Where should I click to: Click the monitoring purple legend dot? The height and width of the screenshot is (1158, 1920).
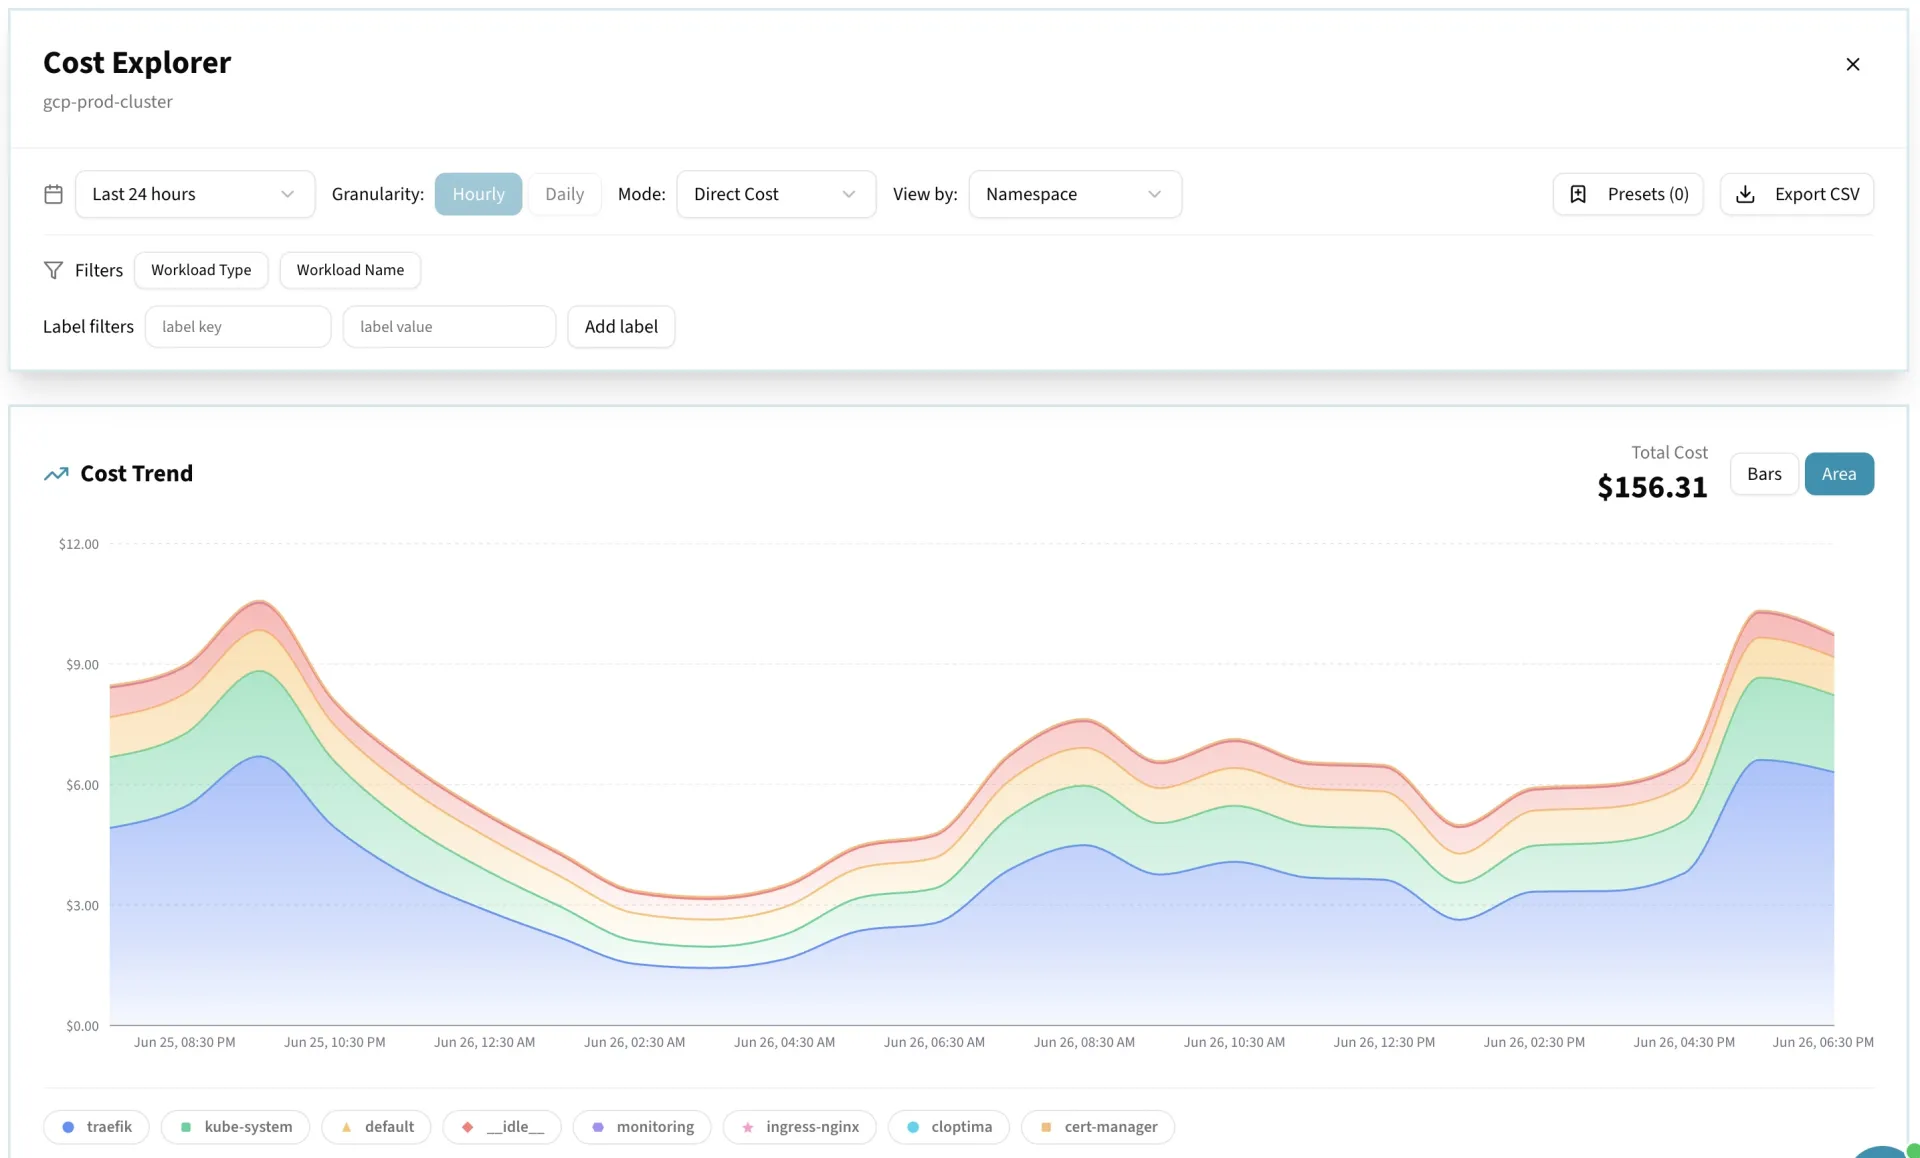point(598,1127)
